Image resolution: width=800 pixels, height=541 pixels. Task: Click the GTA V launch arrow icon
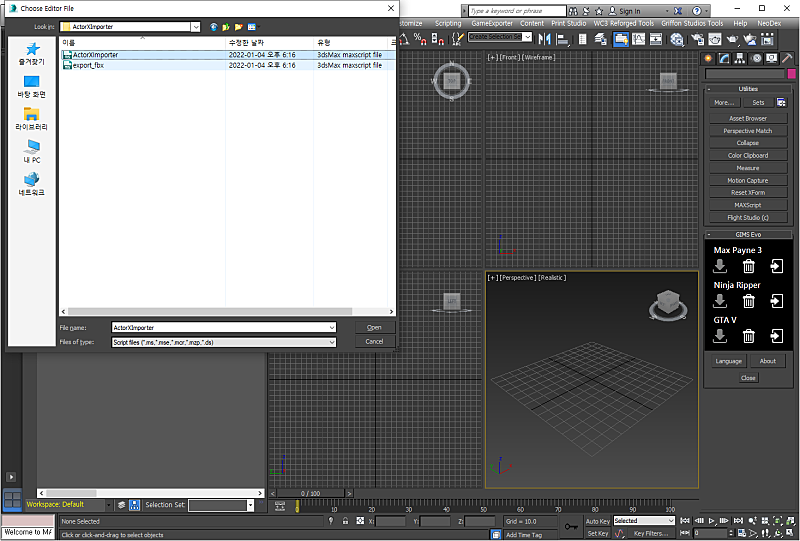coord(777,336)
